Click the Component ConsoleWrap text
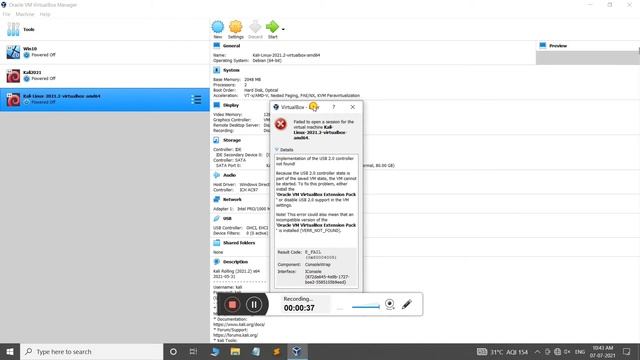The height and width of the screenshot is (360, 640). coord(318,264)
